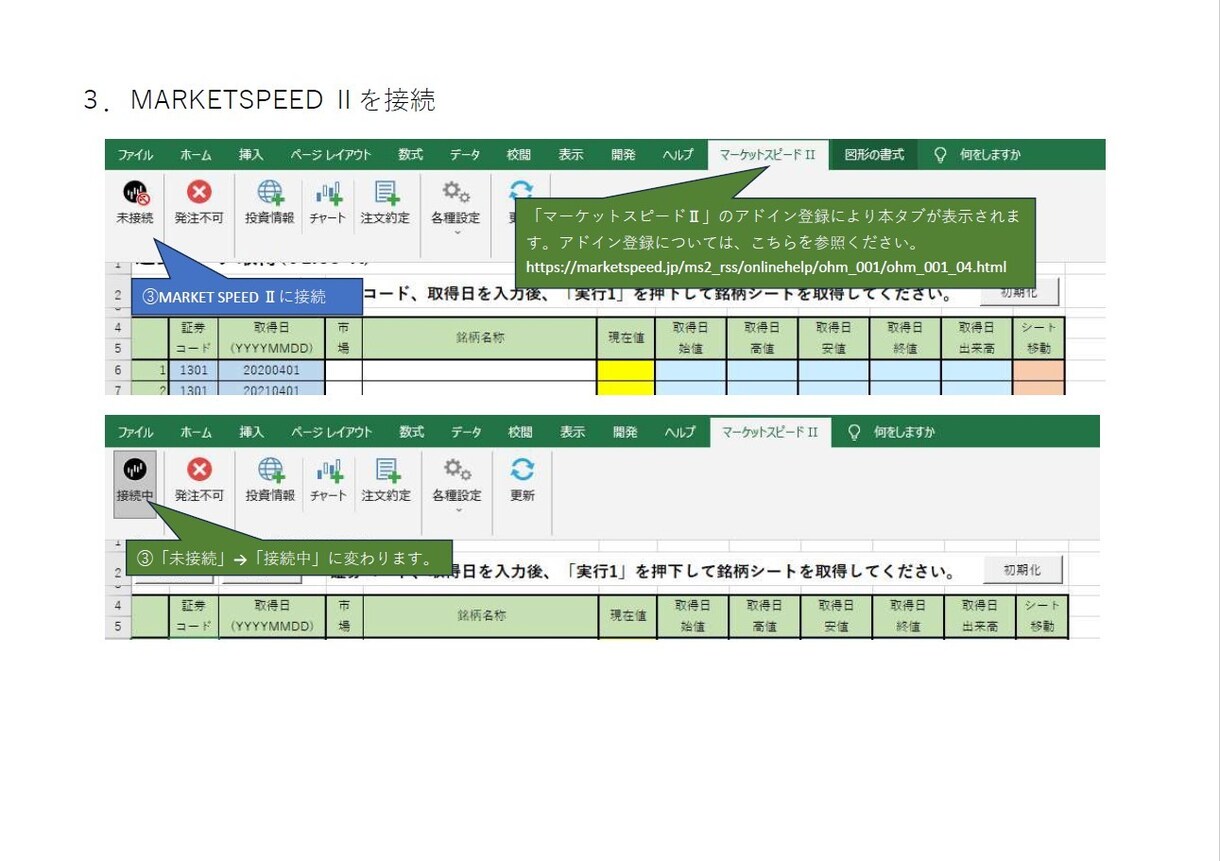Click 取得日 出来高 header in 接続中 sheet
1220x861 pixels.
click(x=979, y=616)
